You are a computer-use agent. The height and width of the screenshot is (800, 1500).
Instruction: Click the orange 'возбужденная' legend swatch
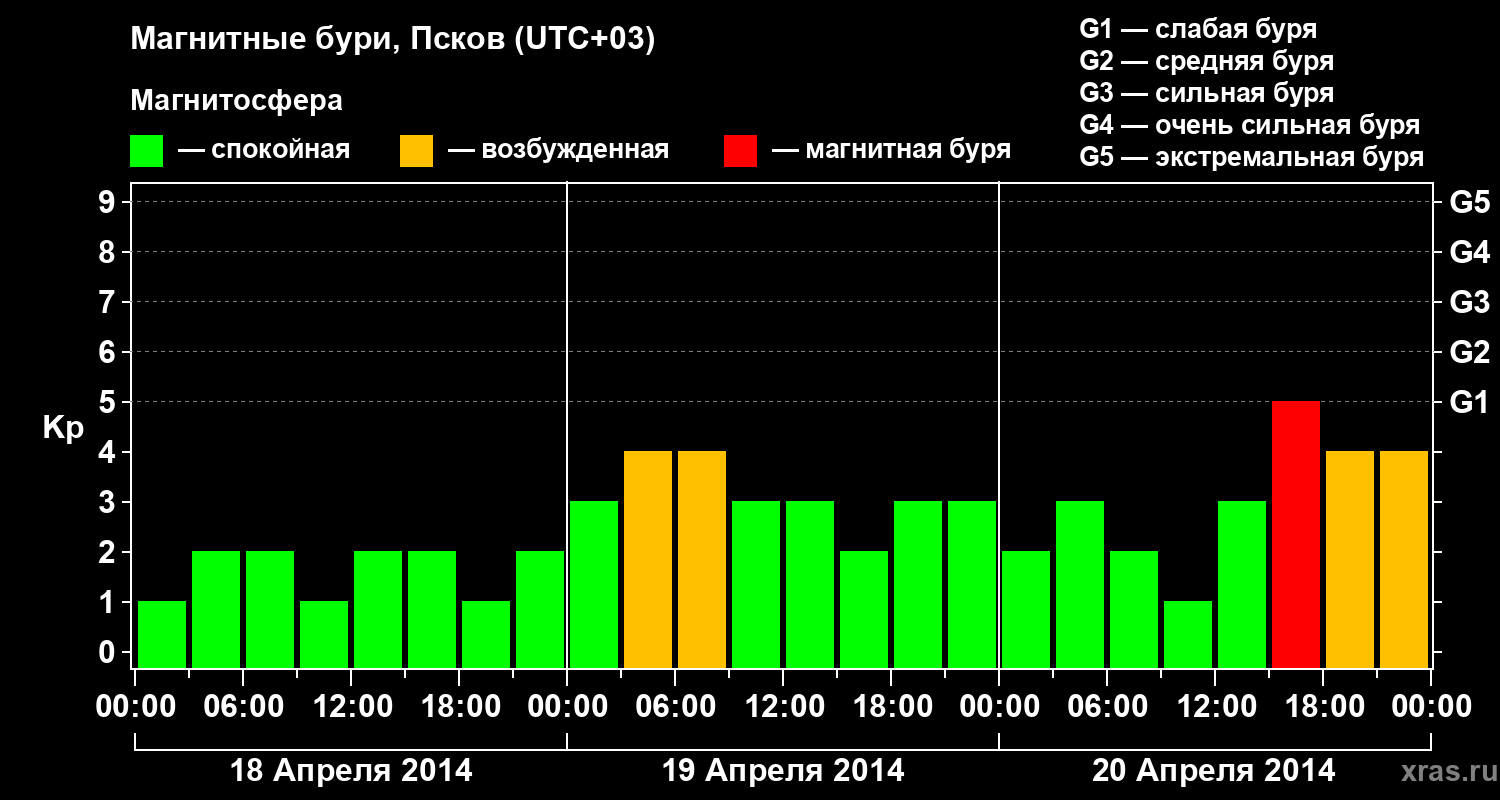(x=416, y=151)
